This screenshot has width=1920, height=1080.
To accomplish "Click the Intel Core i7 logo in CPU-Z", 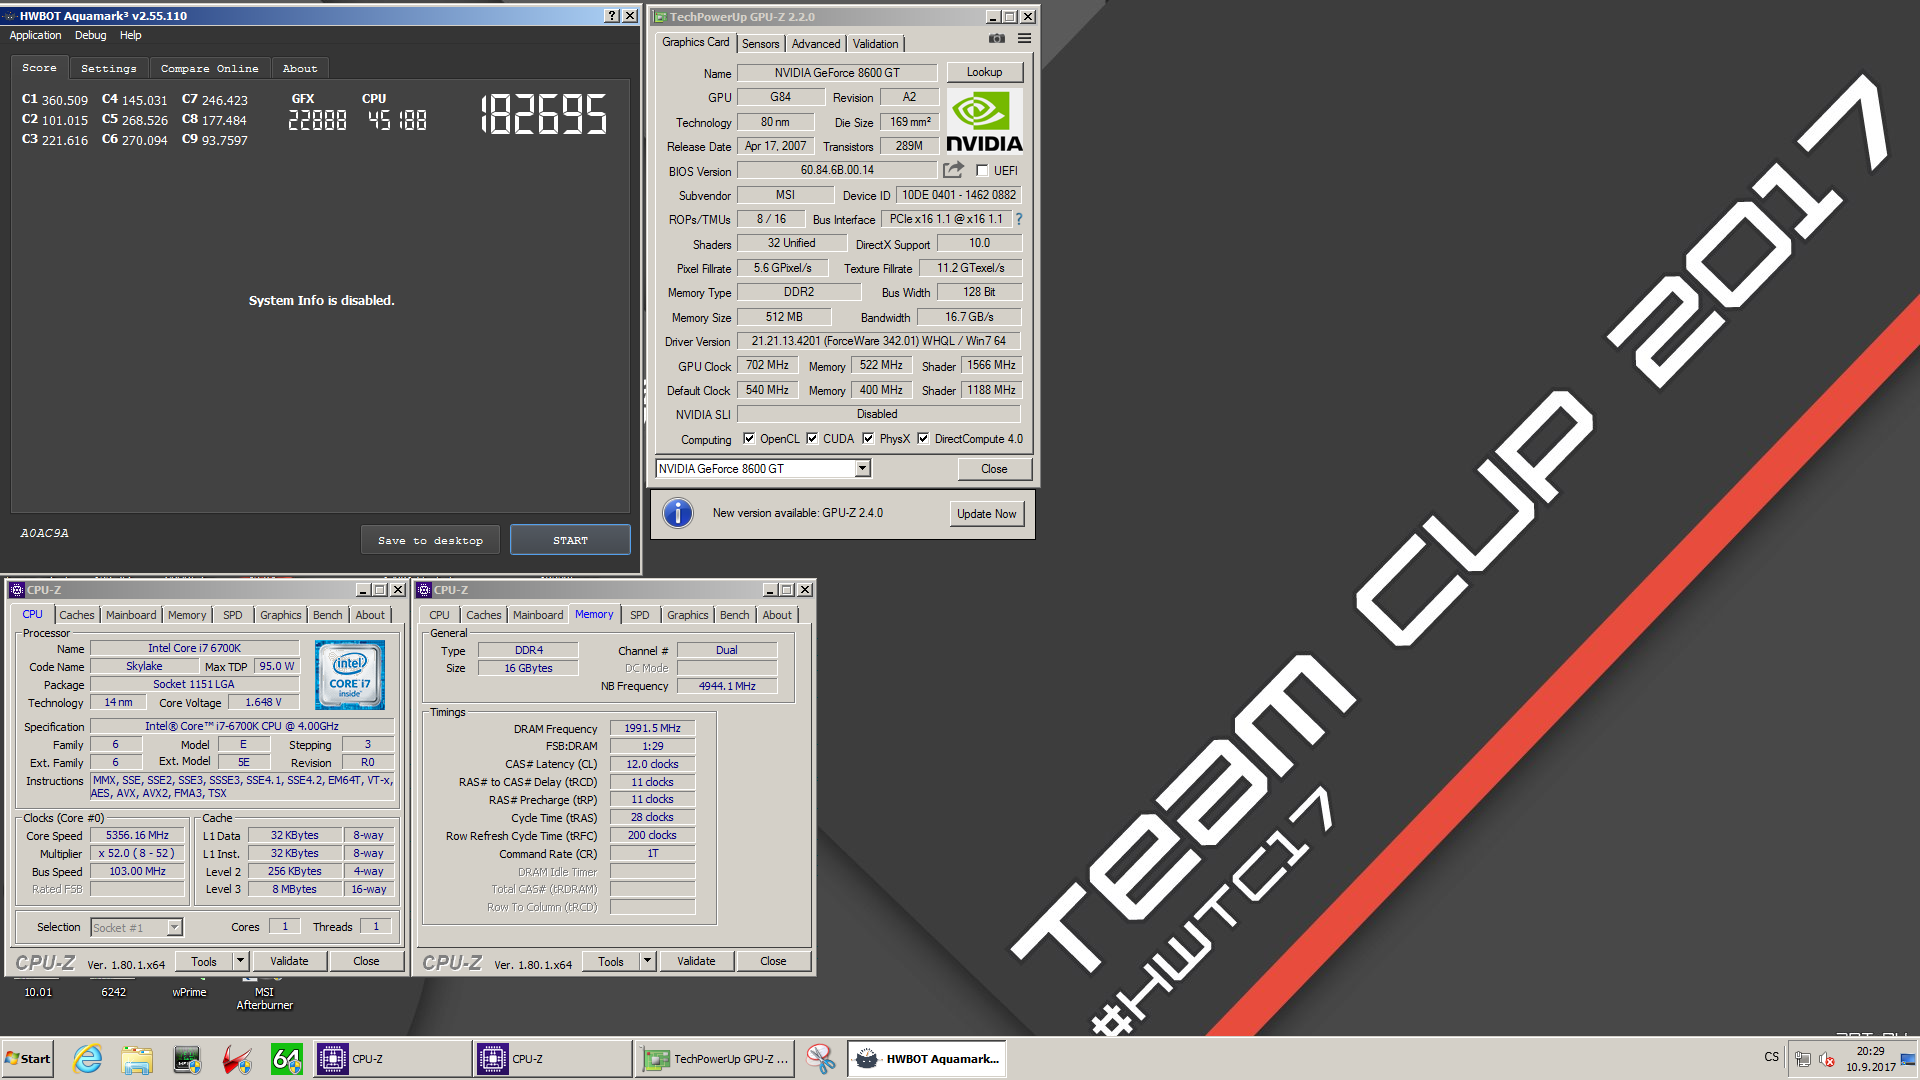I will [350, 676].
